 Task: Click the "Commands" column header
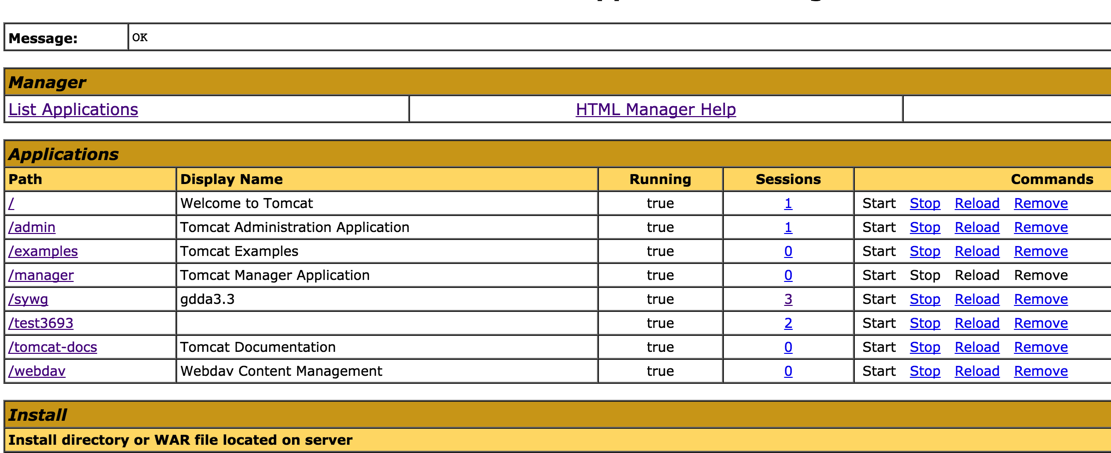click(1052, 179)
